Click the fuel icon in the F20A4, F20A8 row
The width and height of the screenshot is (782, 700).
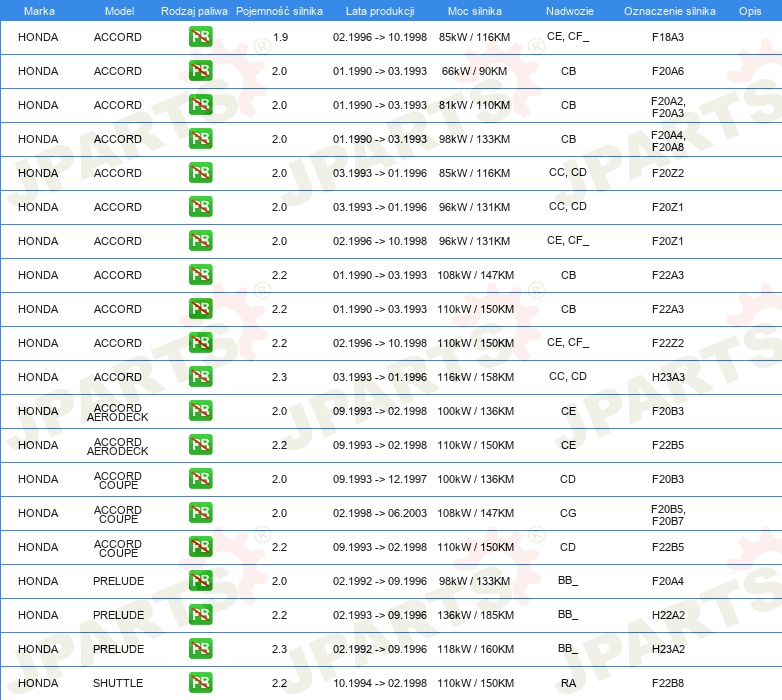point(200,139)
